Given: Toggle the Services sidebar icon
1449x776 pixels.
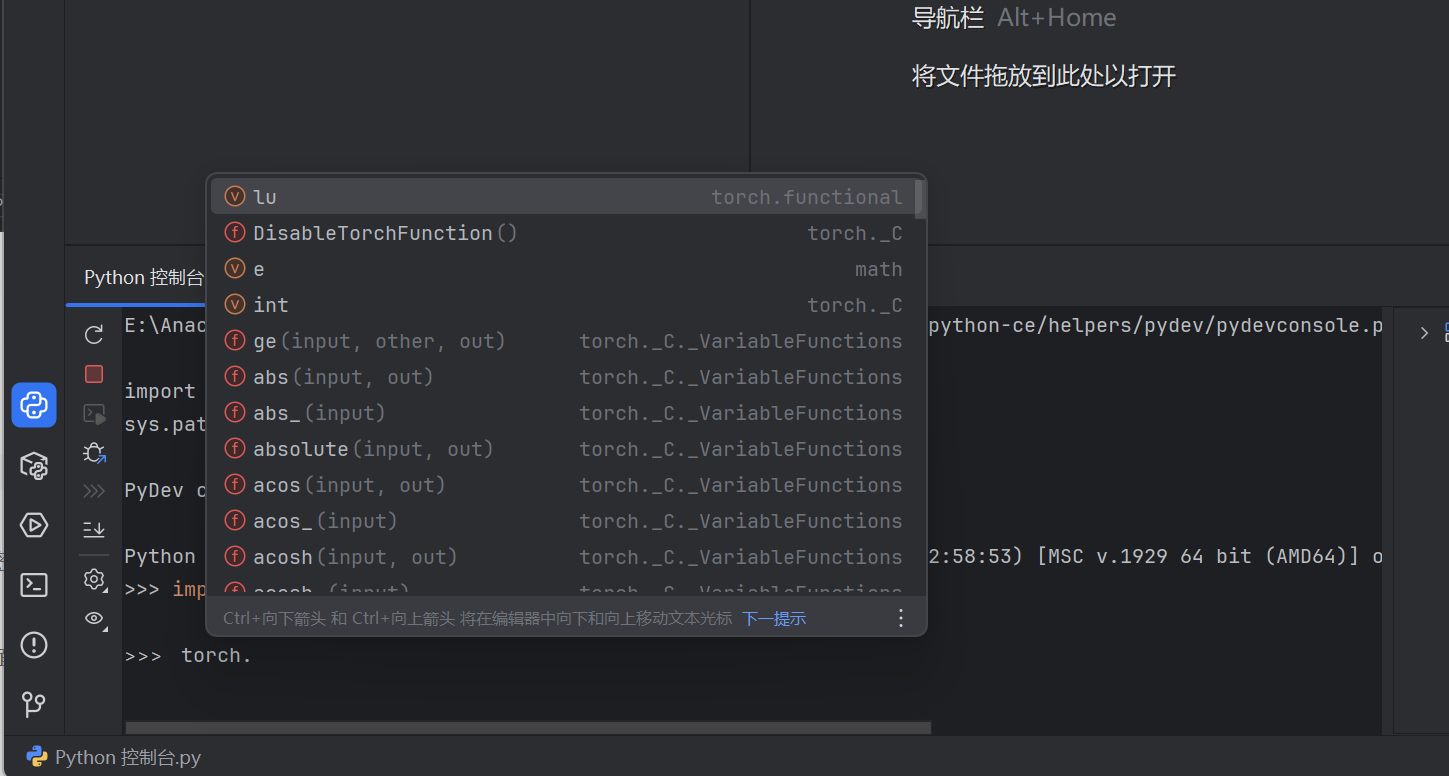Looking at the screenshot, I should click(34, 524).
